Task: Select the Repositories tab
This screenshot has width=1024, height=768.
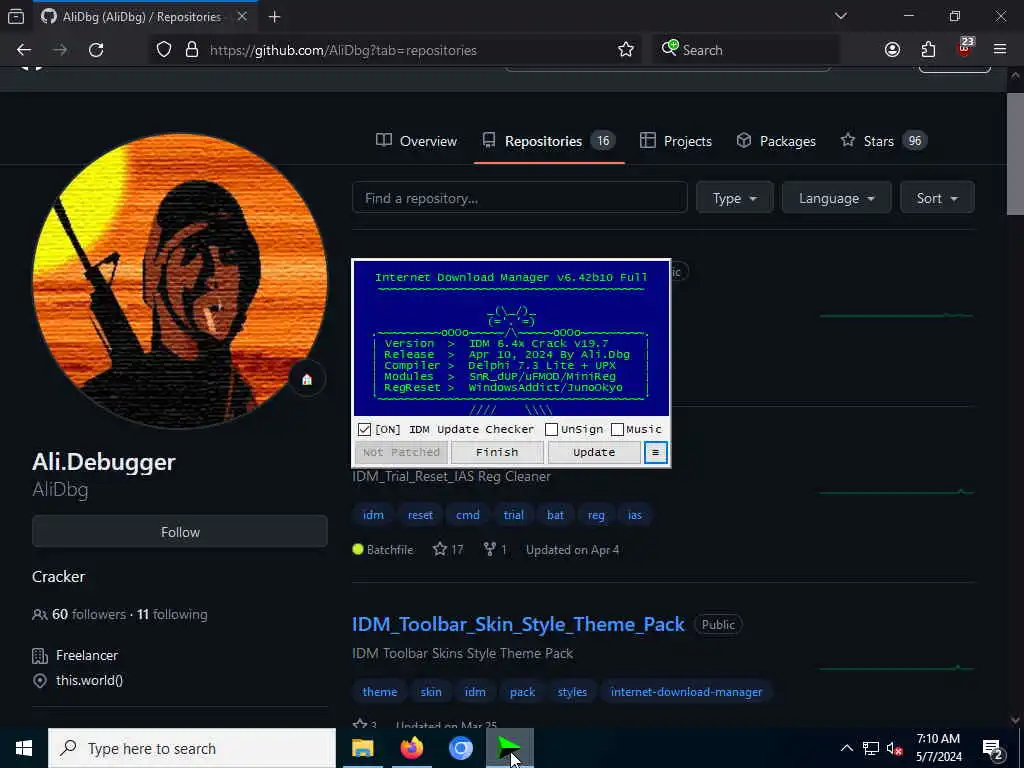Action: coord(549,141)
